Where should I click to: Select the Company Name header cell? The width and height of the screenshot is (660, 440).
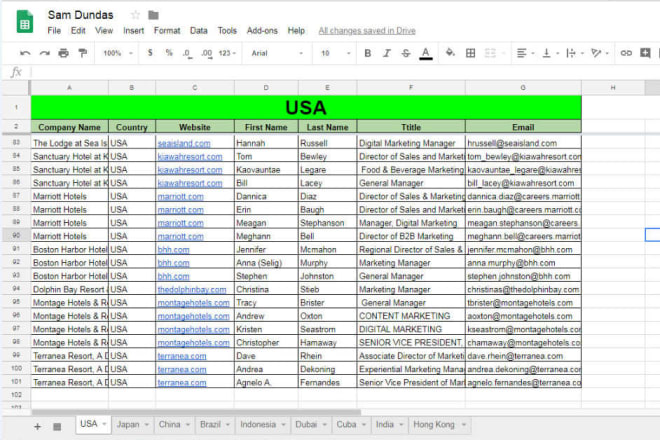pos(69,127)
